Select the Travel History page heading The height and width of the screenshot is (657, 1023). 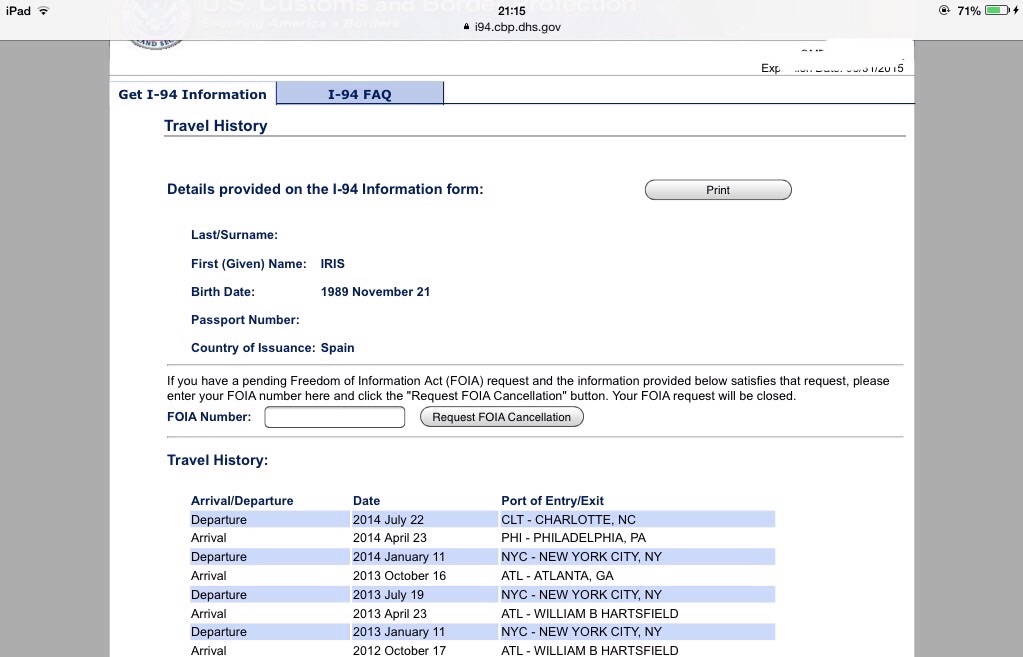[x=215, y=126]
